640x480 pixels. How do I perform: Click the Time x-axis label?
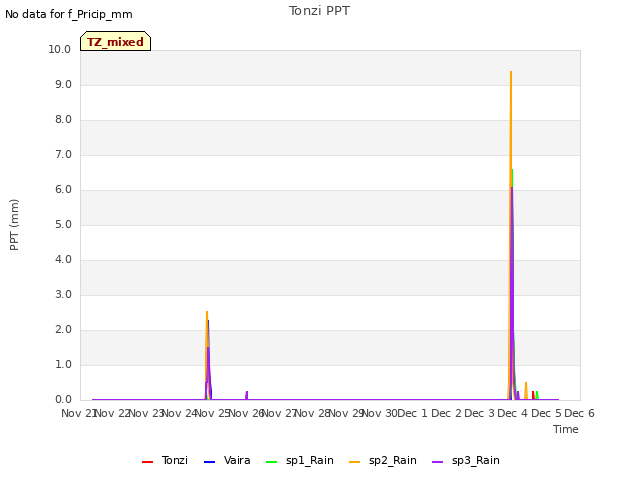pyautogui.click(x=566, y=429)
